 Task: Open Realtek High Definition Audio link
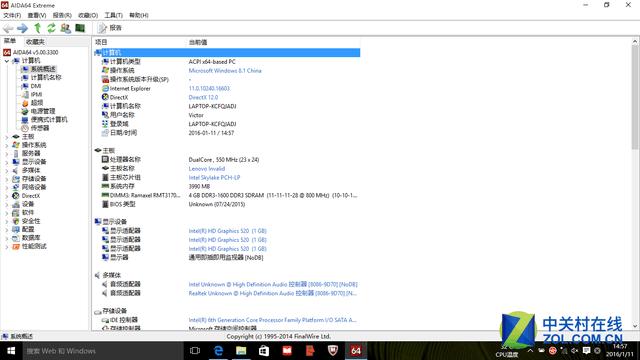click(x=273, y=293)
